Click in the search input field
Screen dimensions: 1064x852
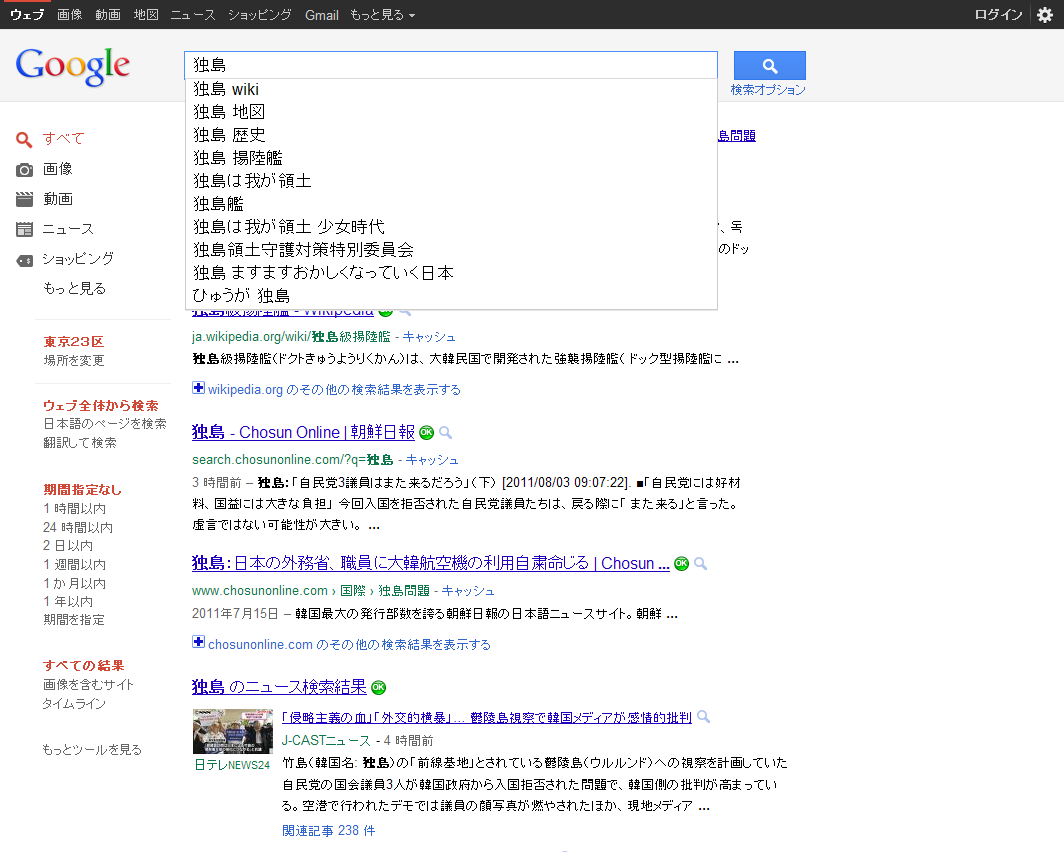pyautogui.click(x=451, y=65)
